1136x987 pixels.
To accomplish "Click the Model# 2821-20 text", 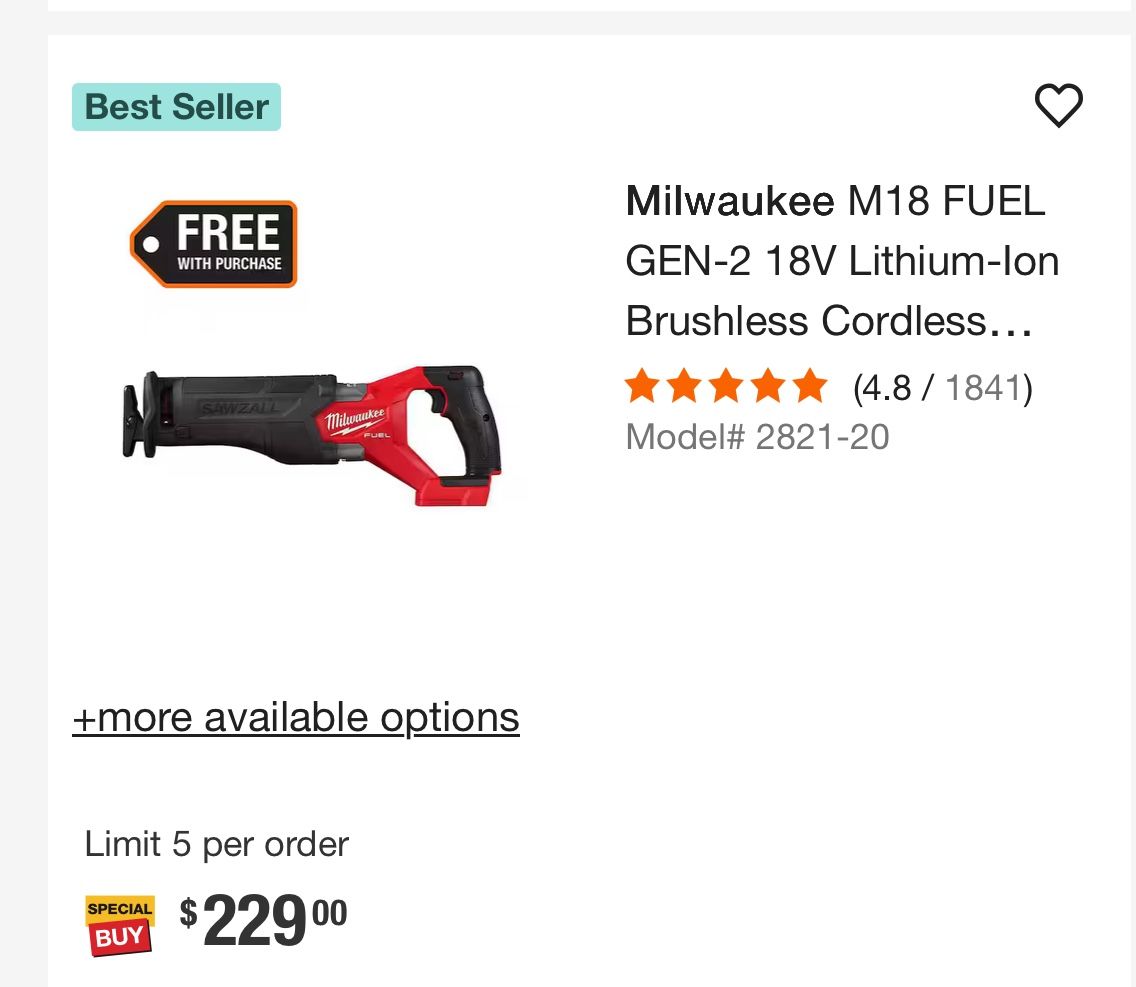I will (x=757, y=436).
